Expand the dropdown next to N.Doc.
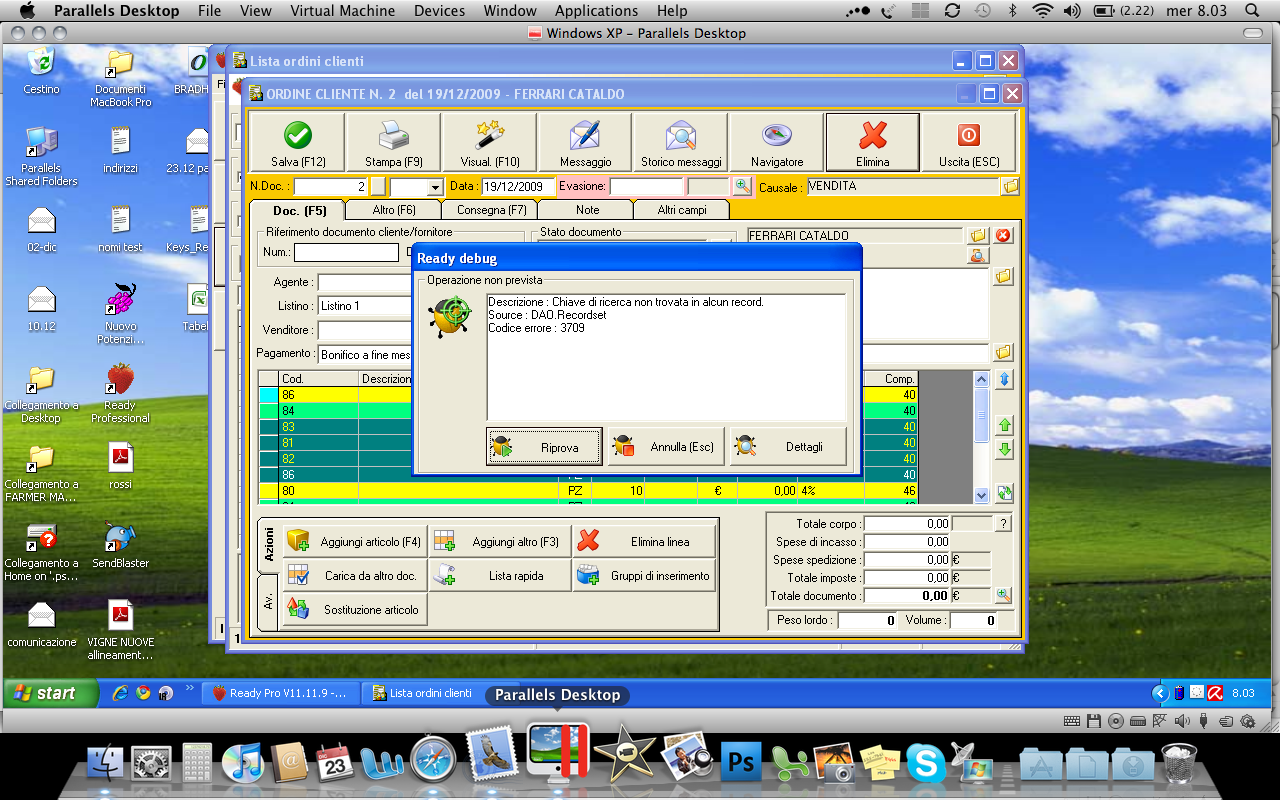1280x800 pixels. (434, 187)
